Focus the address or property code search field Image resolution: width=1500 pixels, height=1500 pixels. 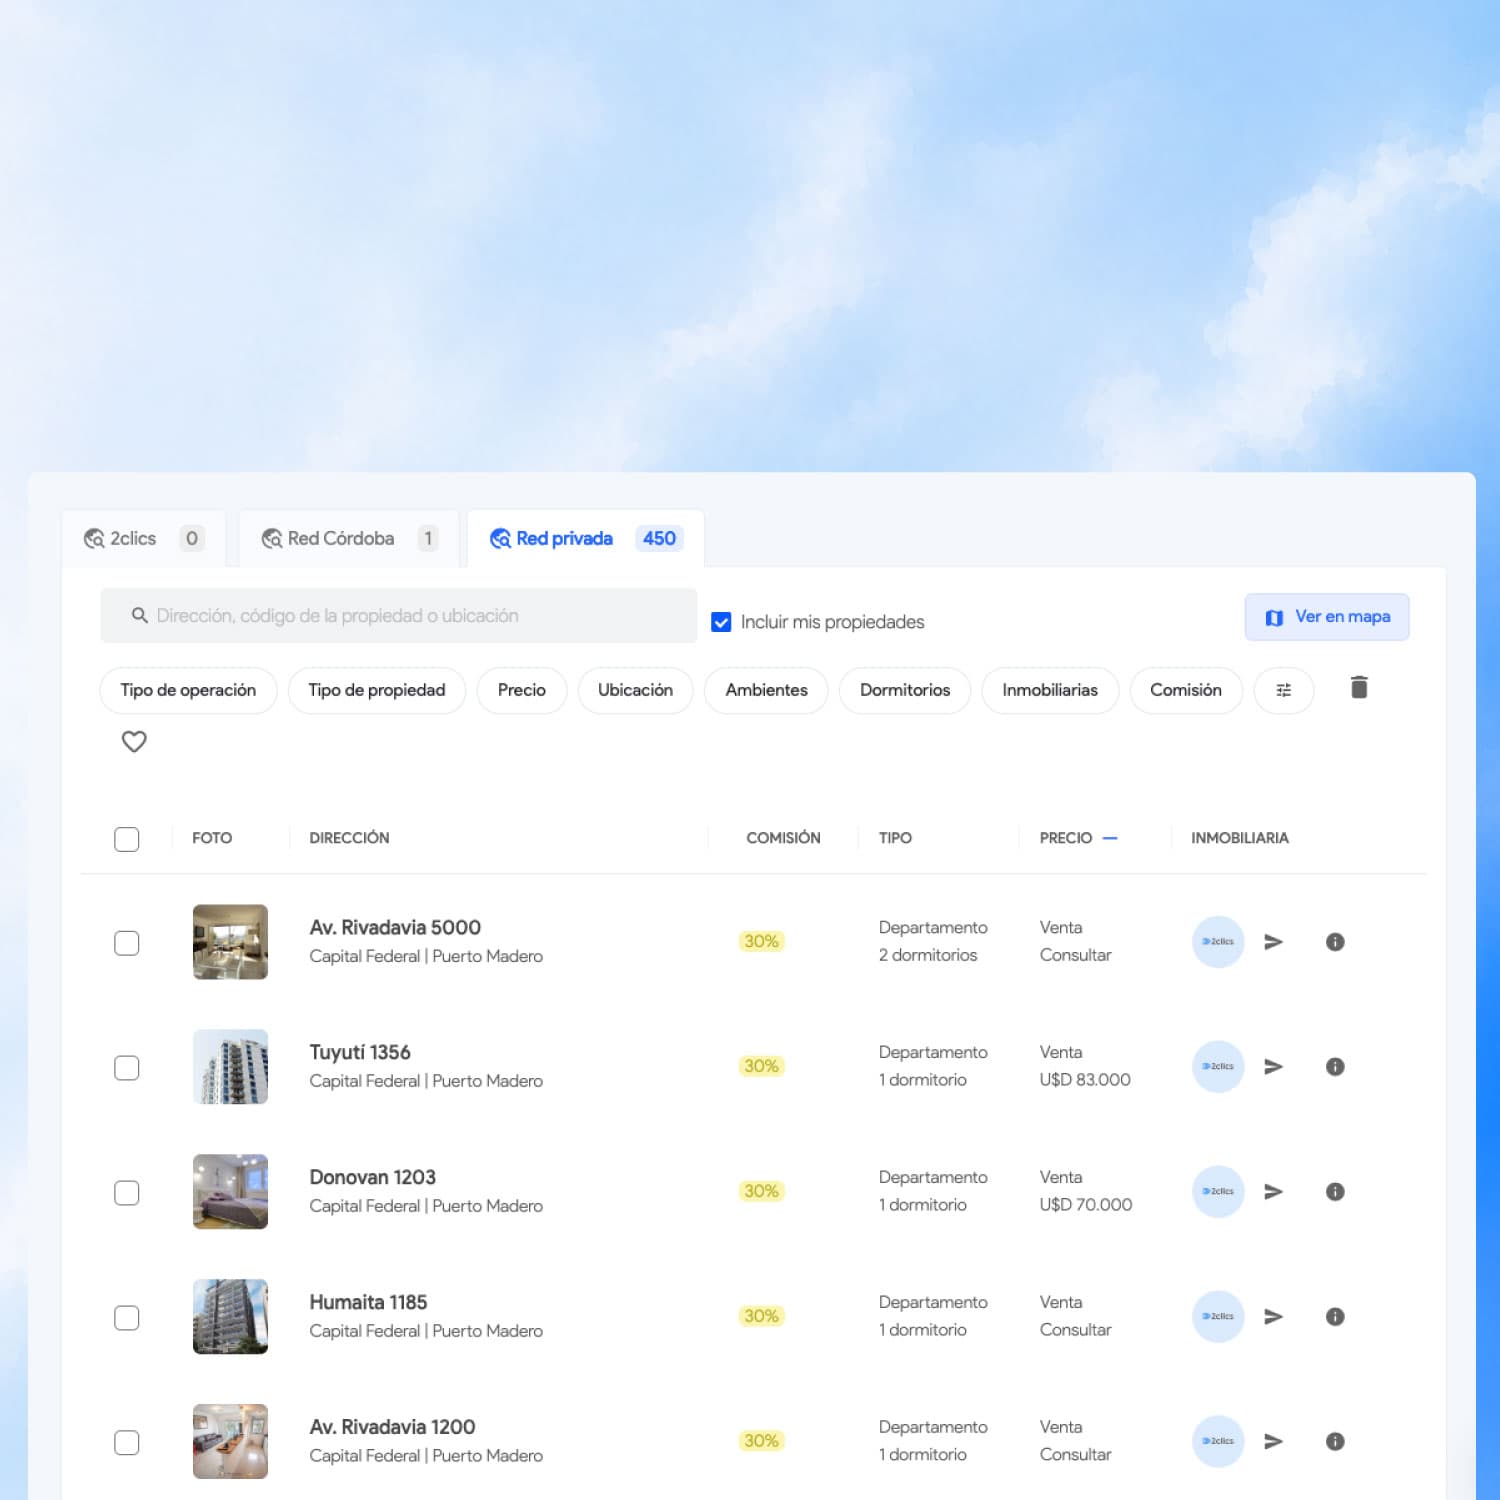tap(399, 616)
